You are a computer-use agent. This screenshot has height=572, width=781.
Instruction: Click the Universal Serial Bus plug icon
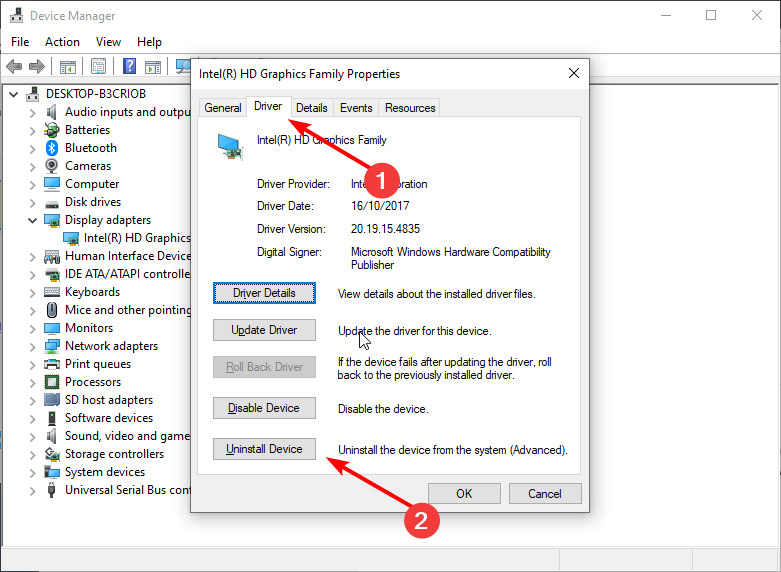(51, 490)
